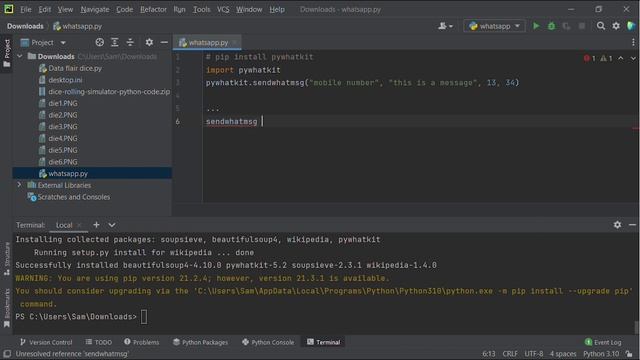
Task: Open TODO tool window
Action: click(x=99, y=342)
